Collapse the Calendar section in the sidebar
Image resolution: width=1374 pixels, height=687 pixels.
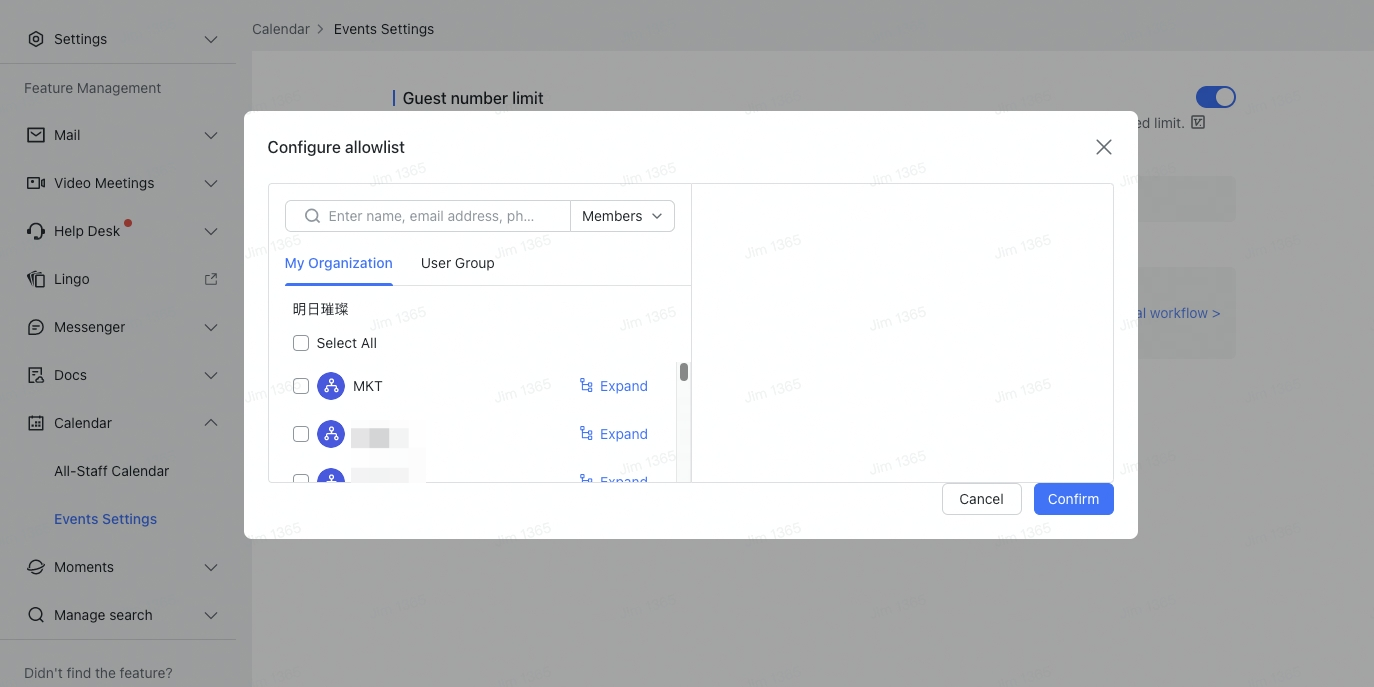pos(210,423)
